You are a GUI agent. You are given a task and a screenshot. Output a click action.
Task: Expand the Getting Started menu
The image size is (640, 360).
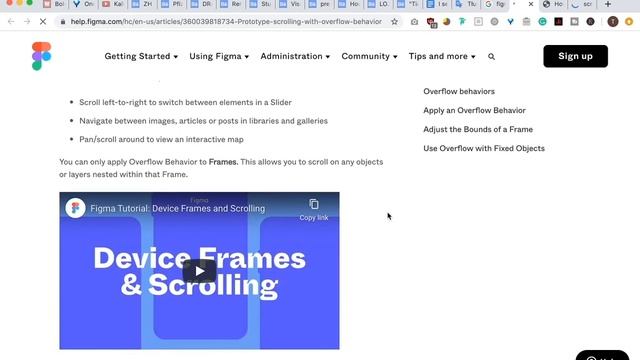click(x=141, y=56)
